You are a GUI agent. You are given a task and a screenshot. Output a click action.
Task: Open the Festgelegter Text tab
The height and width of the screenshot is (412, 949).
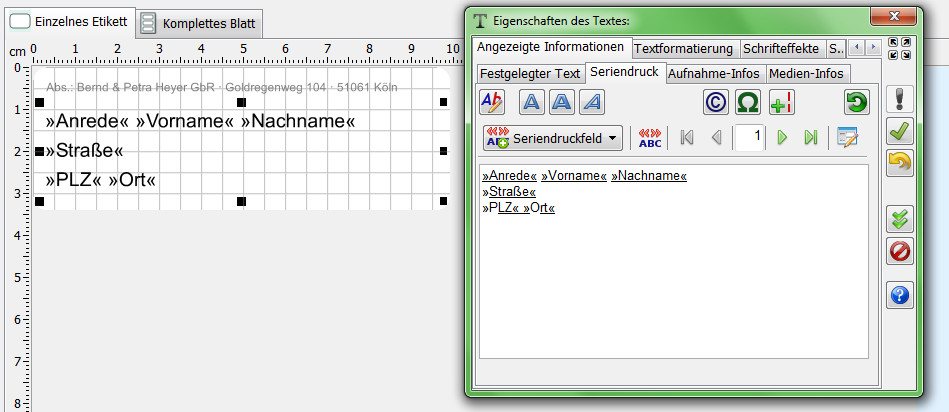point(529,73)
